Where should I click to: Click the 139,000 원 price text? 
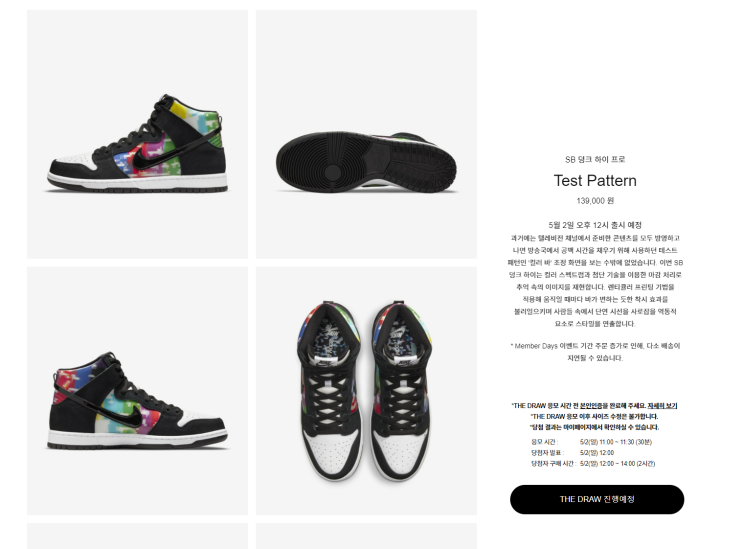[595, 201]
